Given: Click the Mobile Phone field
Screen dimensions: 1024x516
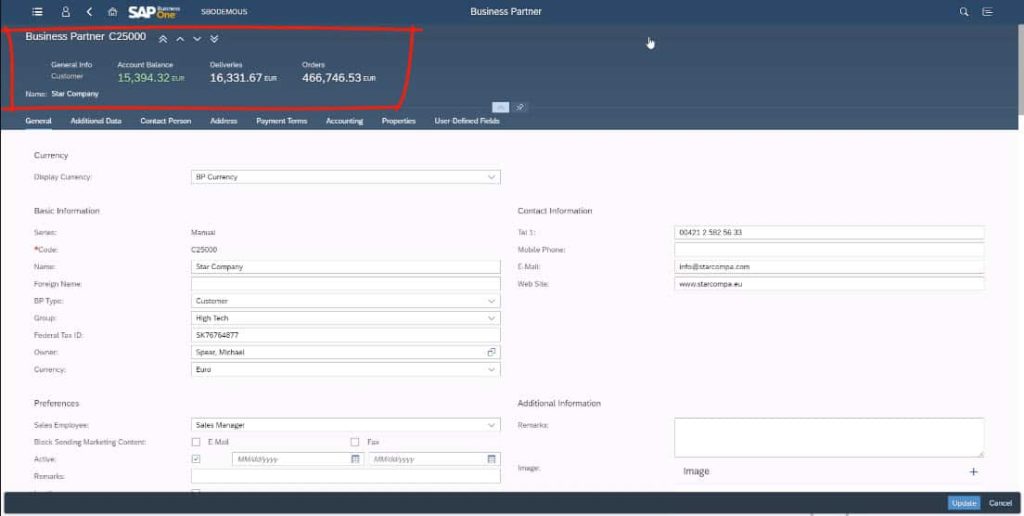Looking at the screenshot, I should (x=829, y=250).
